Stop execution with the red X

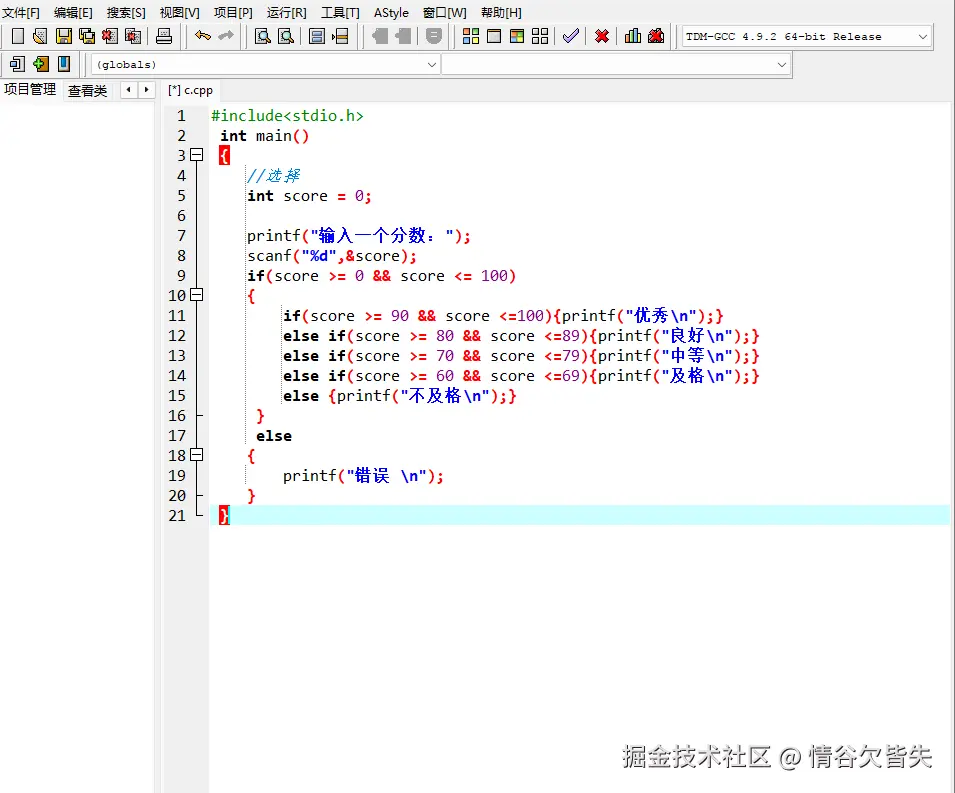(602, 37)
